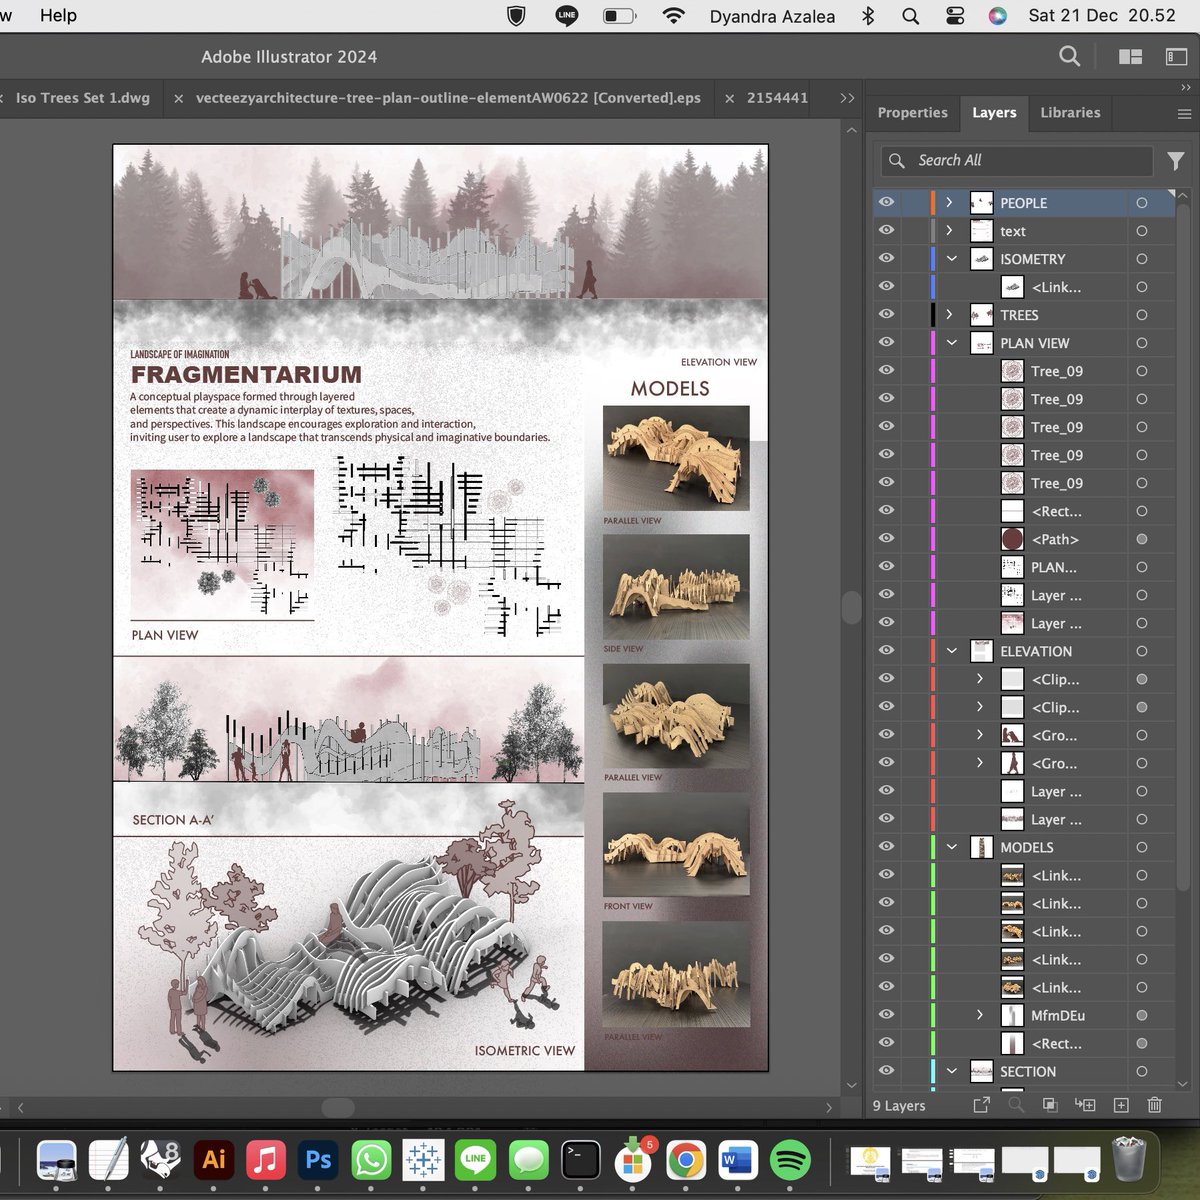1200x1200 pixels.
Task: Show more document tabs via double-chevron
Action: click(x=847, y=98)
